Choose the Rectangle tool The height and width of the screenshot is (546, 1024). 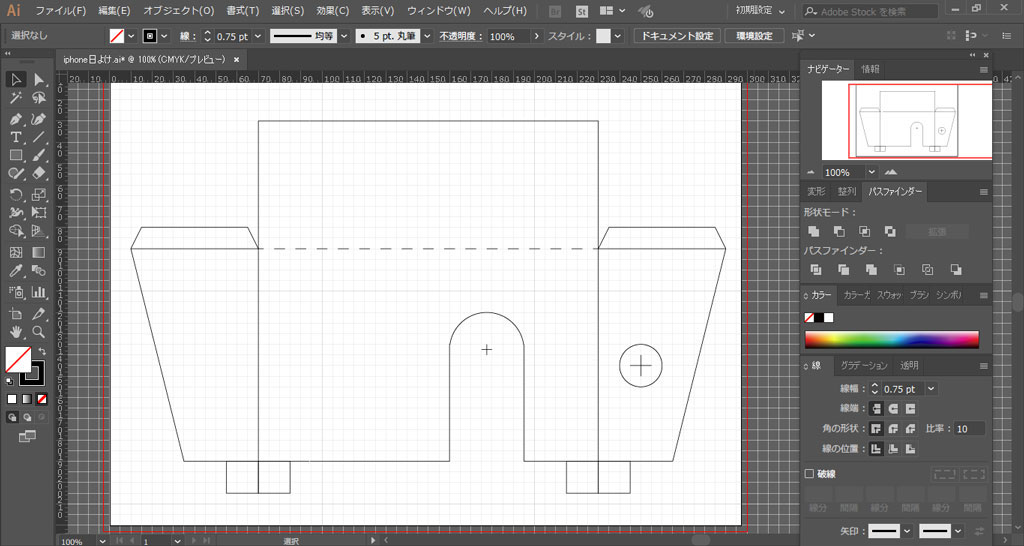pyautogui.click(x=16, y=155)
